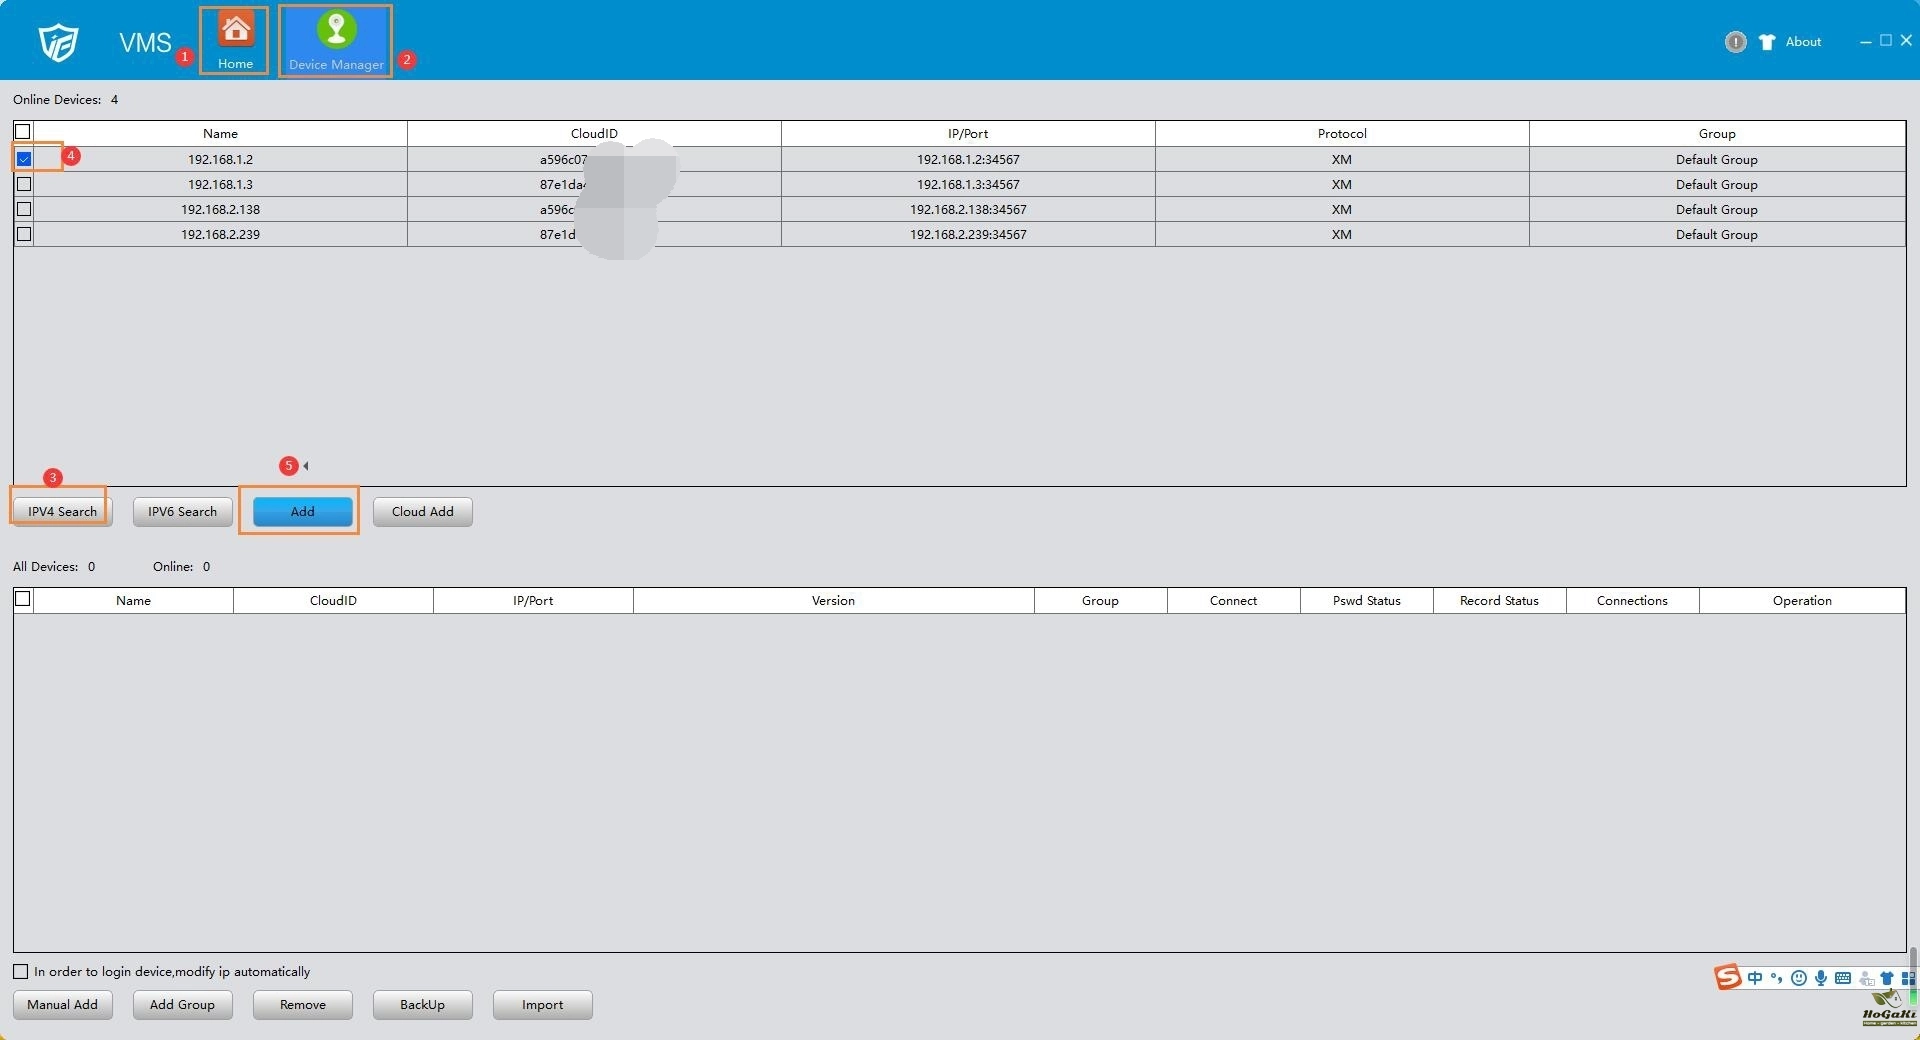Enable modify ip automatically checkbox
This screenshot has height=1040, width=1920.
[x=21, y=971]
